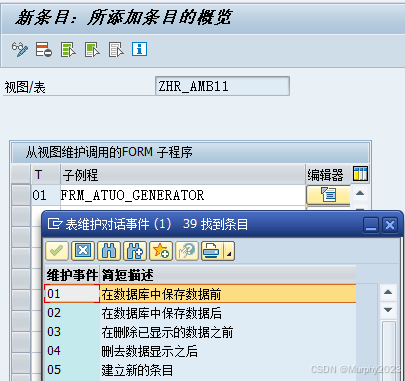
Task: Click scroll up arrow of FORM routines table
Action: pyautogui.click(x=360, y=193)
